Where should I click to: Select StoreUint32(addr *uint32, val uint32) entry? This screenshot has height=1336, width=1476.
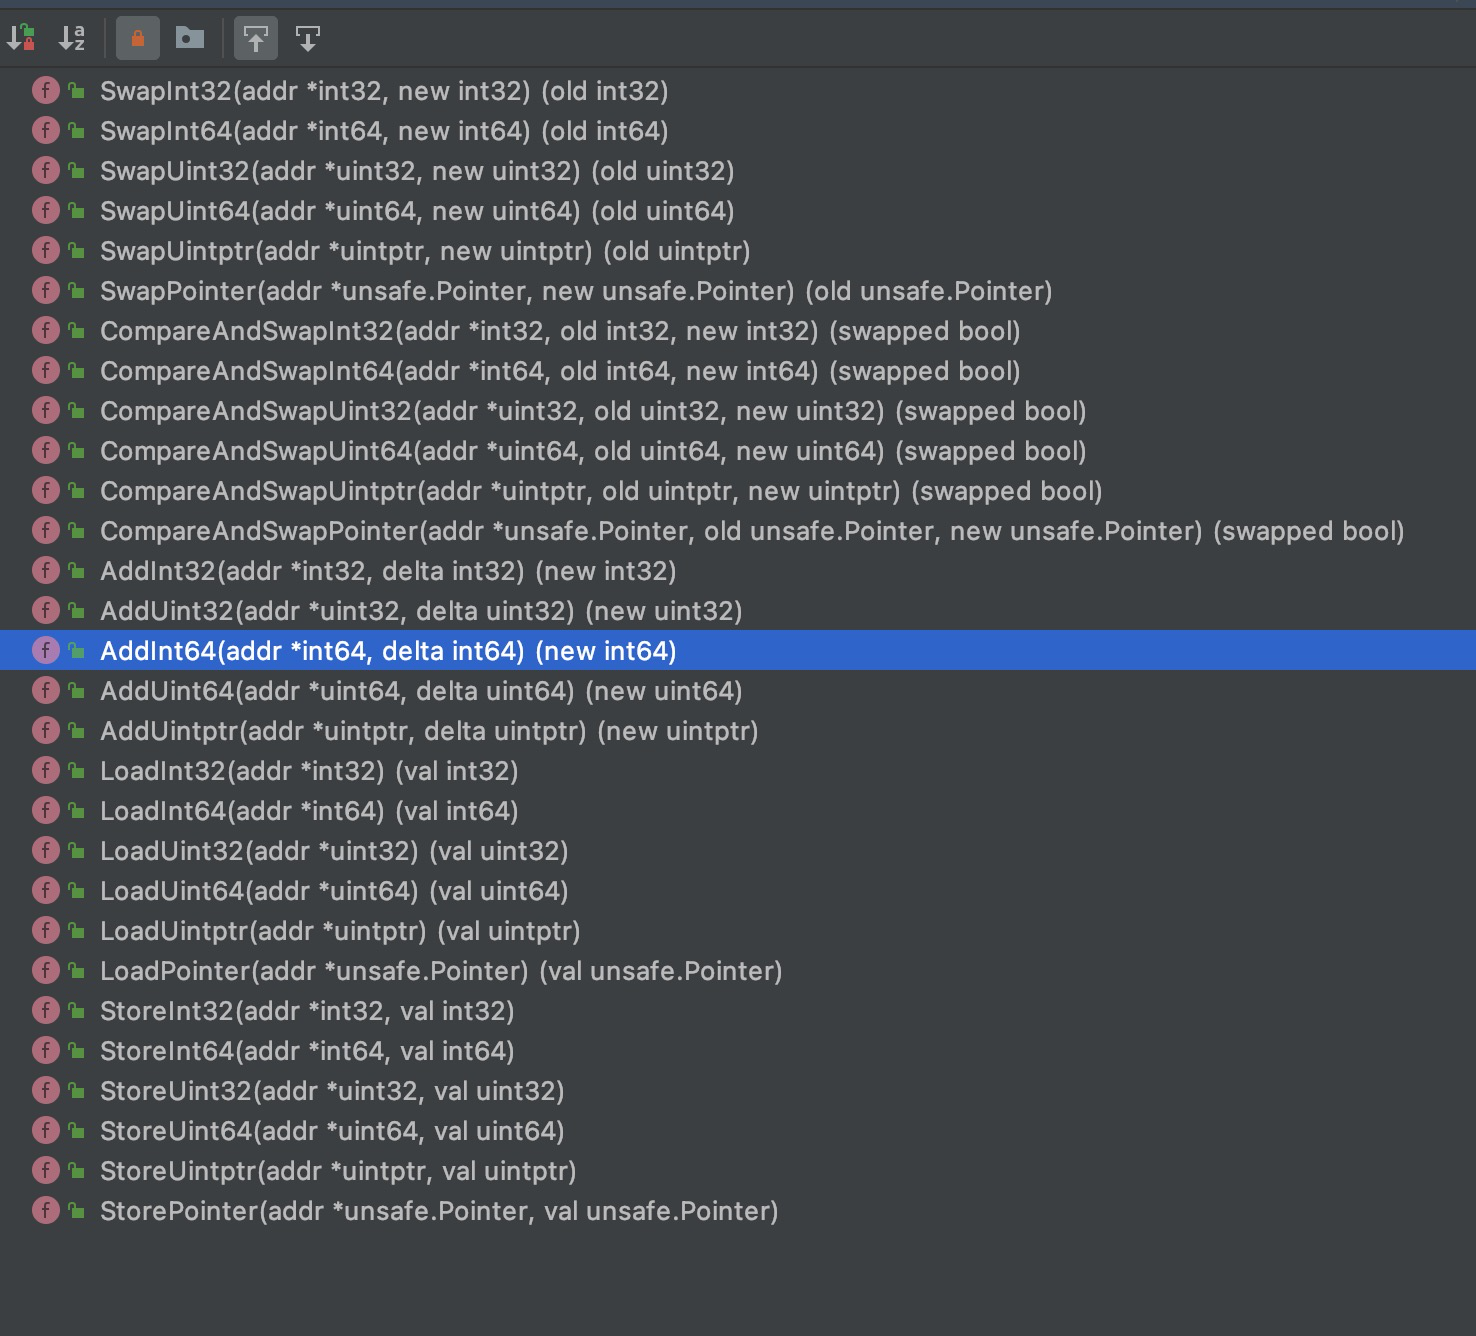click(x=332, y=1091)
